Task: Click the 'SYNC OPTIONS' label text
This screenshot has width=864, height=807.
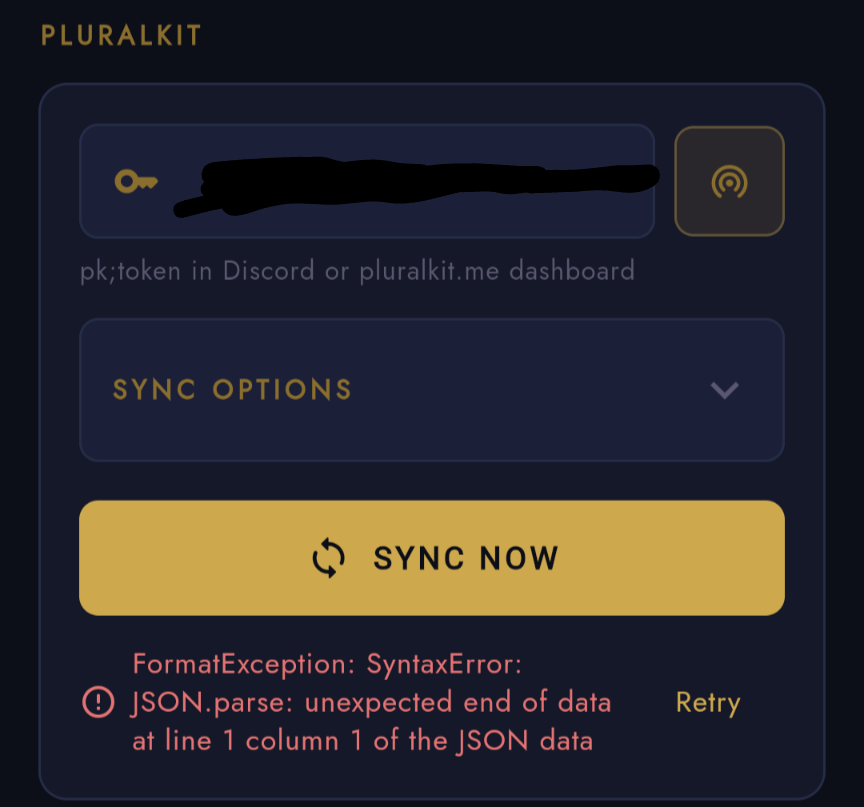Action: [x=232, y=390]
